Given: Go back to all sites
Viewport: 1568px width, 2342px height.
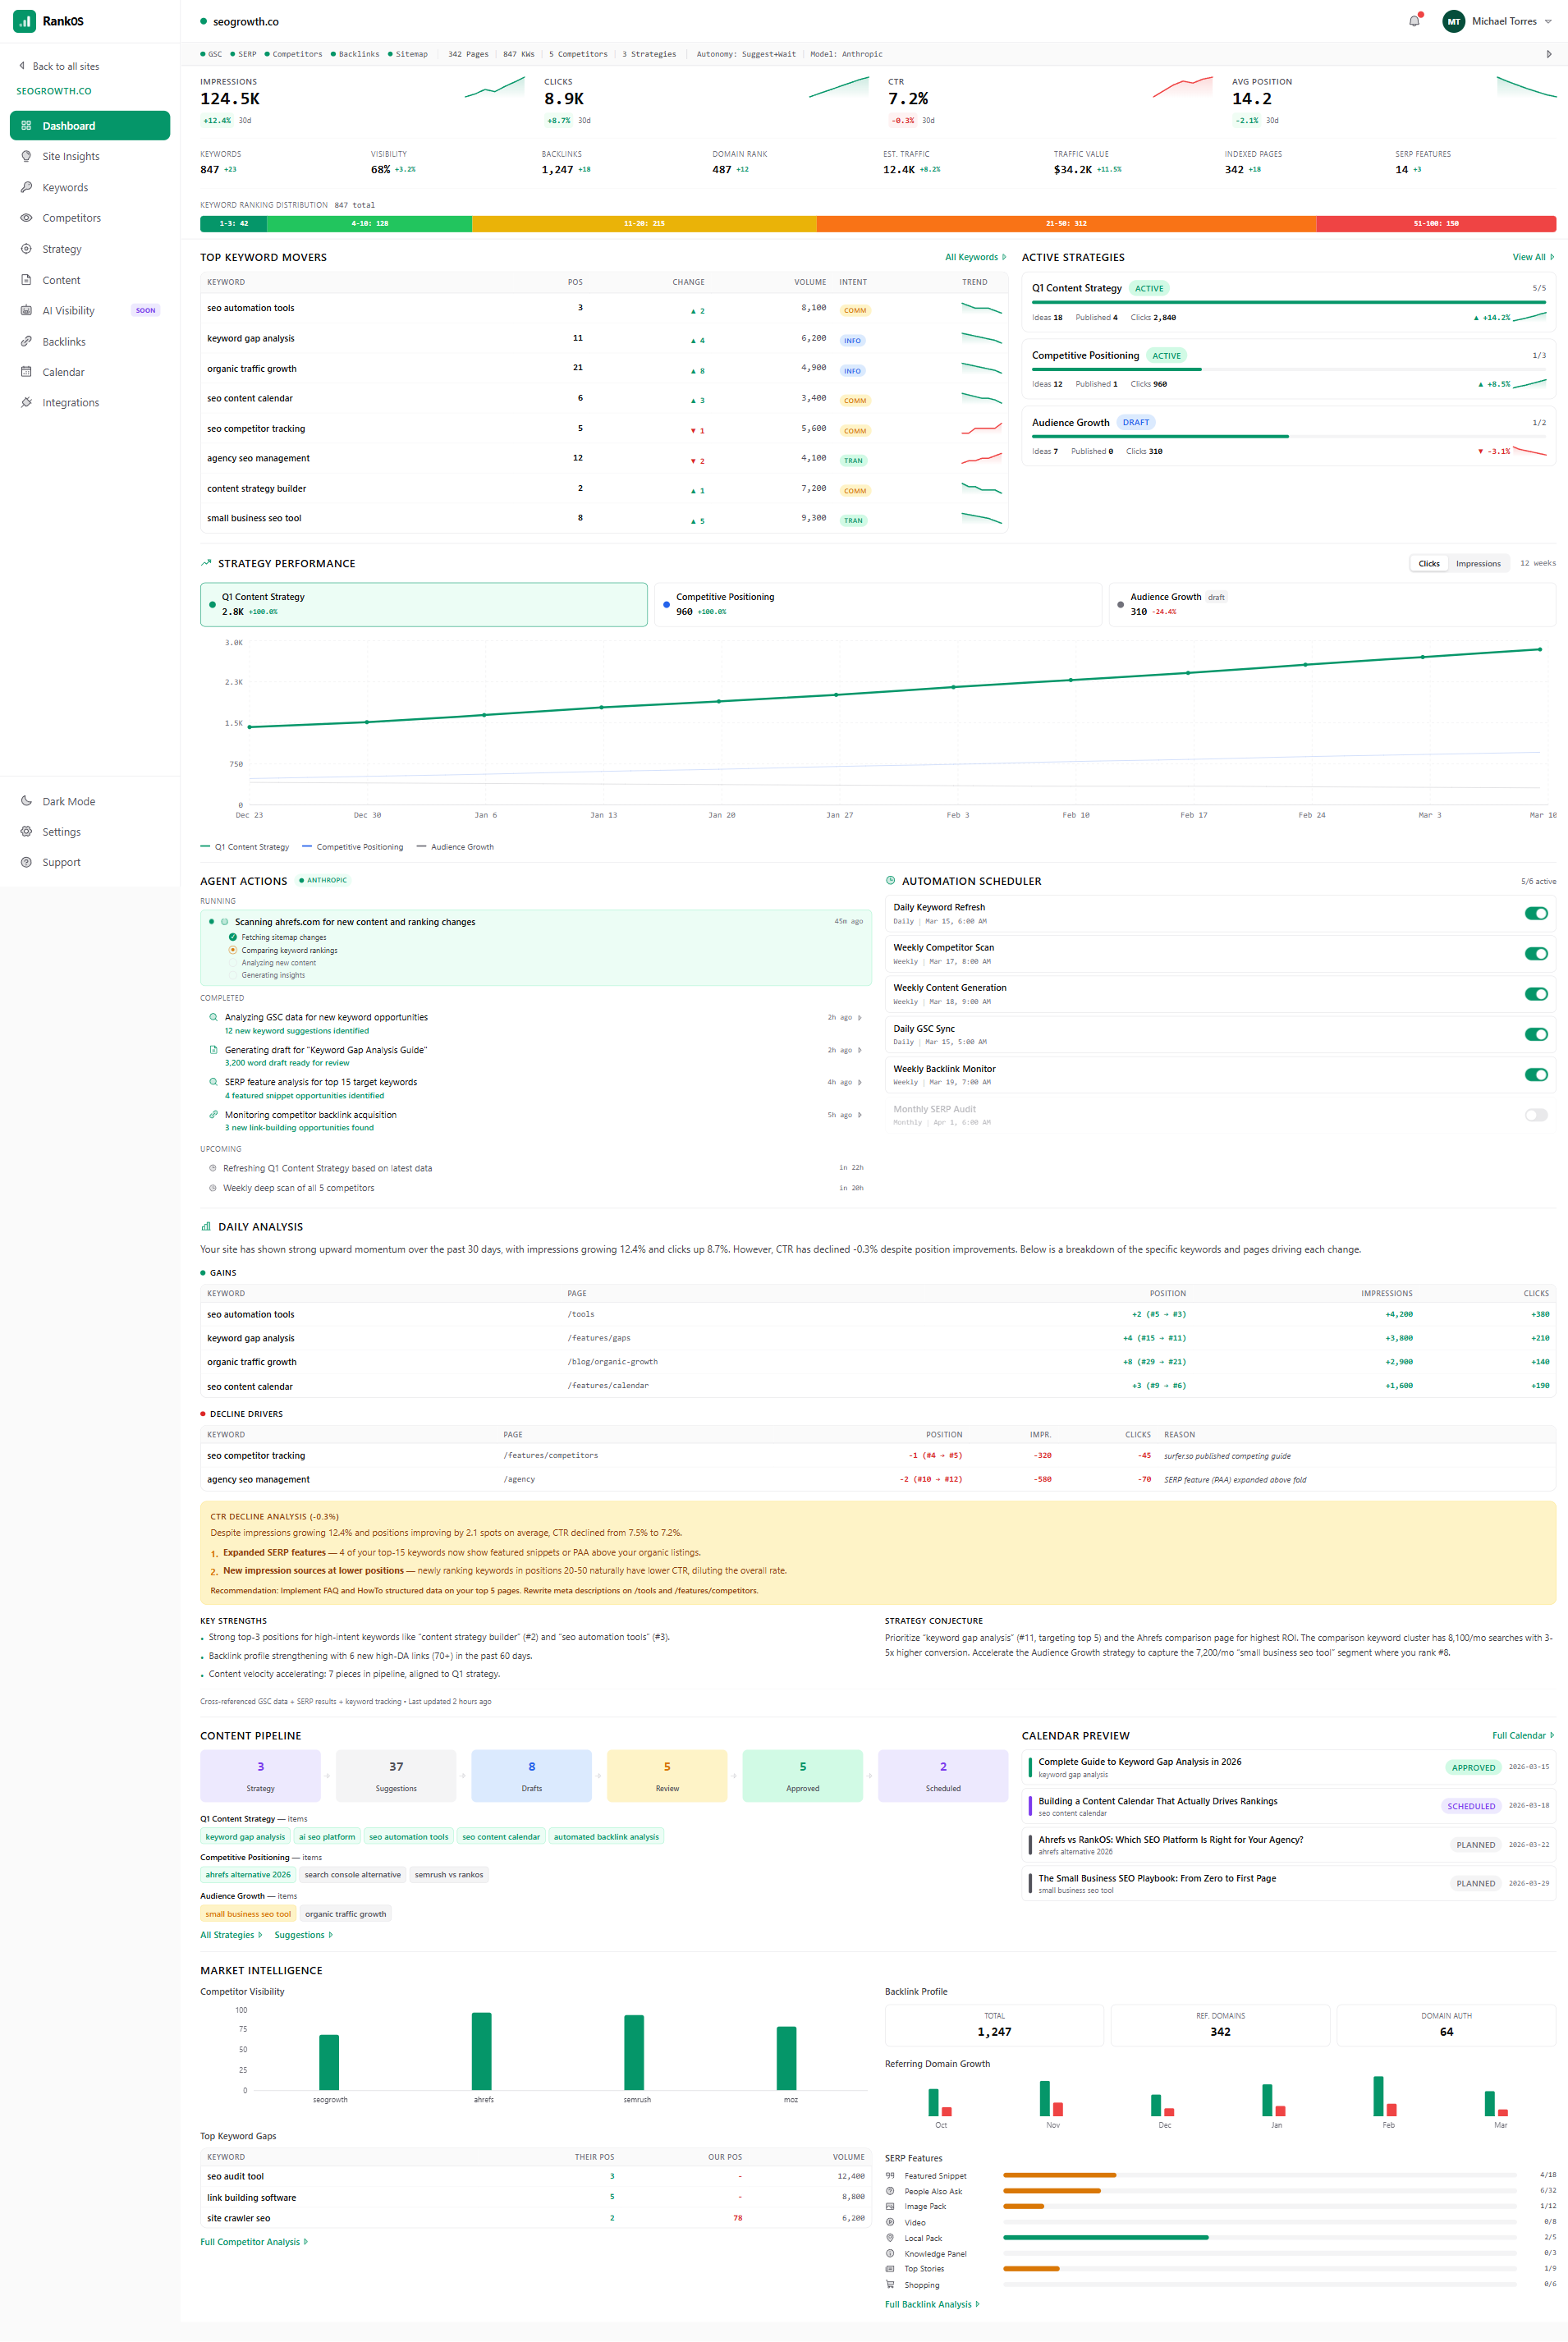Looking at the screenshot, I should click(61, 66).
